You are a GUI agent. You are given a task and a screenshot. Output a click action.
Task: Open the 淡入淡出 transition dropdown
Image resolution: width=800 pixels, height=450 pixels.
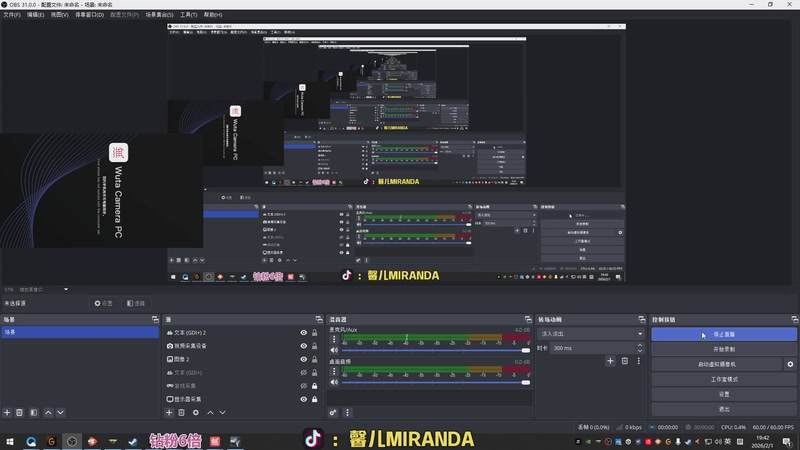pyautogui.click(x=591, y=334)
